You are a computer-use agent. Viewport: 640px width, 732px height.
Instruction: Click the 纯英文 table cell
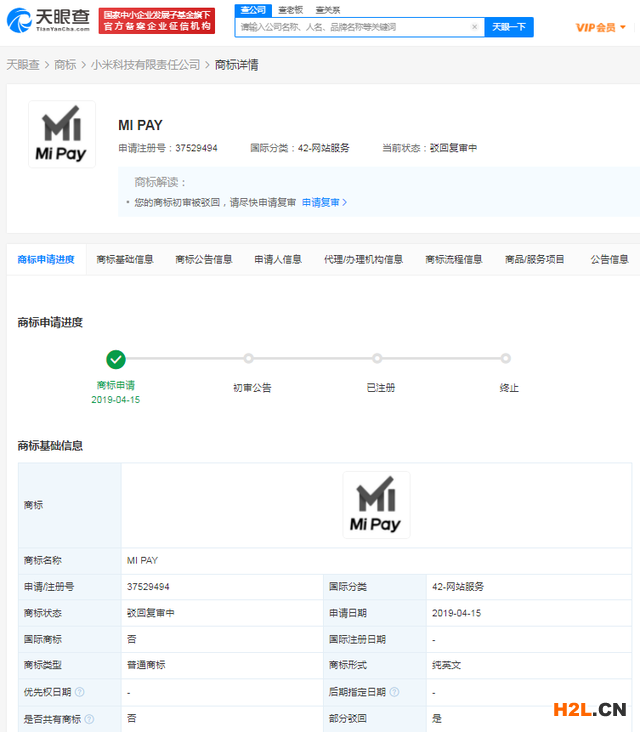[446, 665]
